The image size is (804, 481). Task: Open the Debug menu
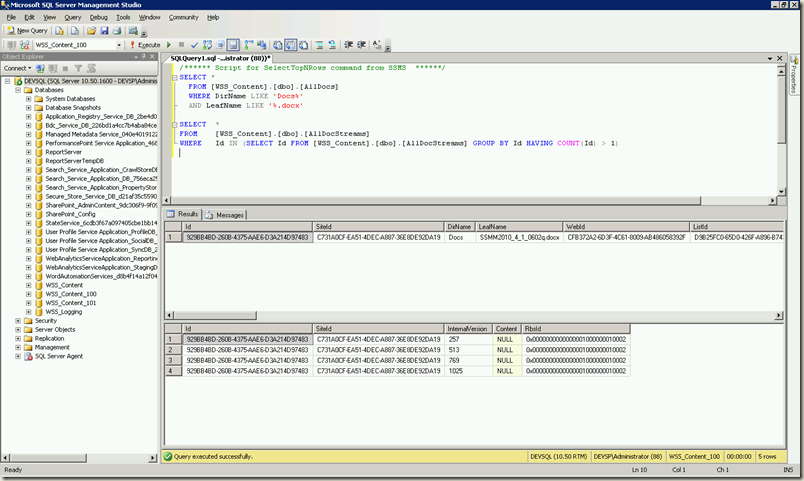(98, 17)
